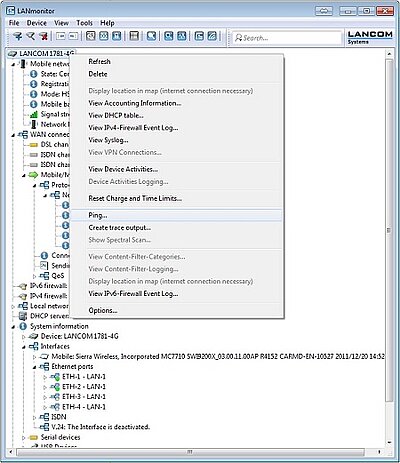
Task: Click the Serial devices folder icon
Action: 34,437
